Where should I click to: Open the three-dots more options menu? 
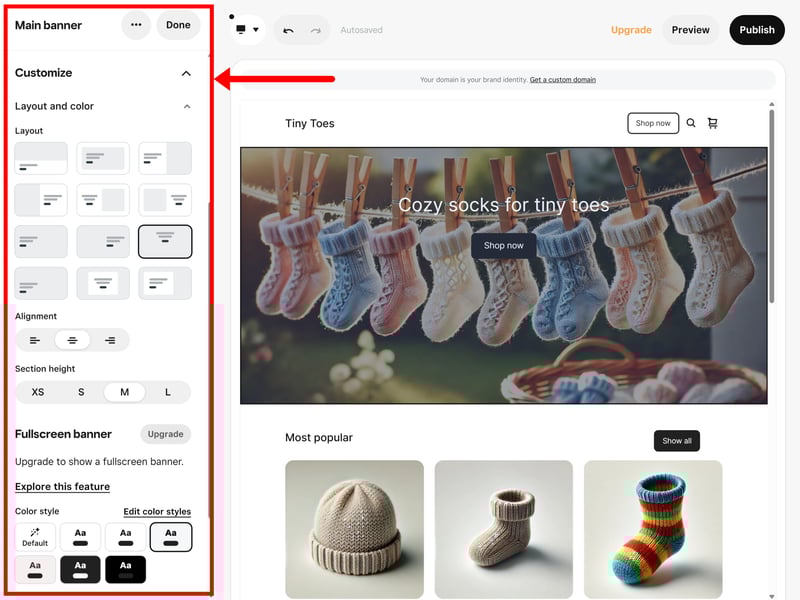(136, 25)
